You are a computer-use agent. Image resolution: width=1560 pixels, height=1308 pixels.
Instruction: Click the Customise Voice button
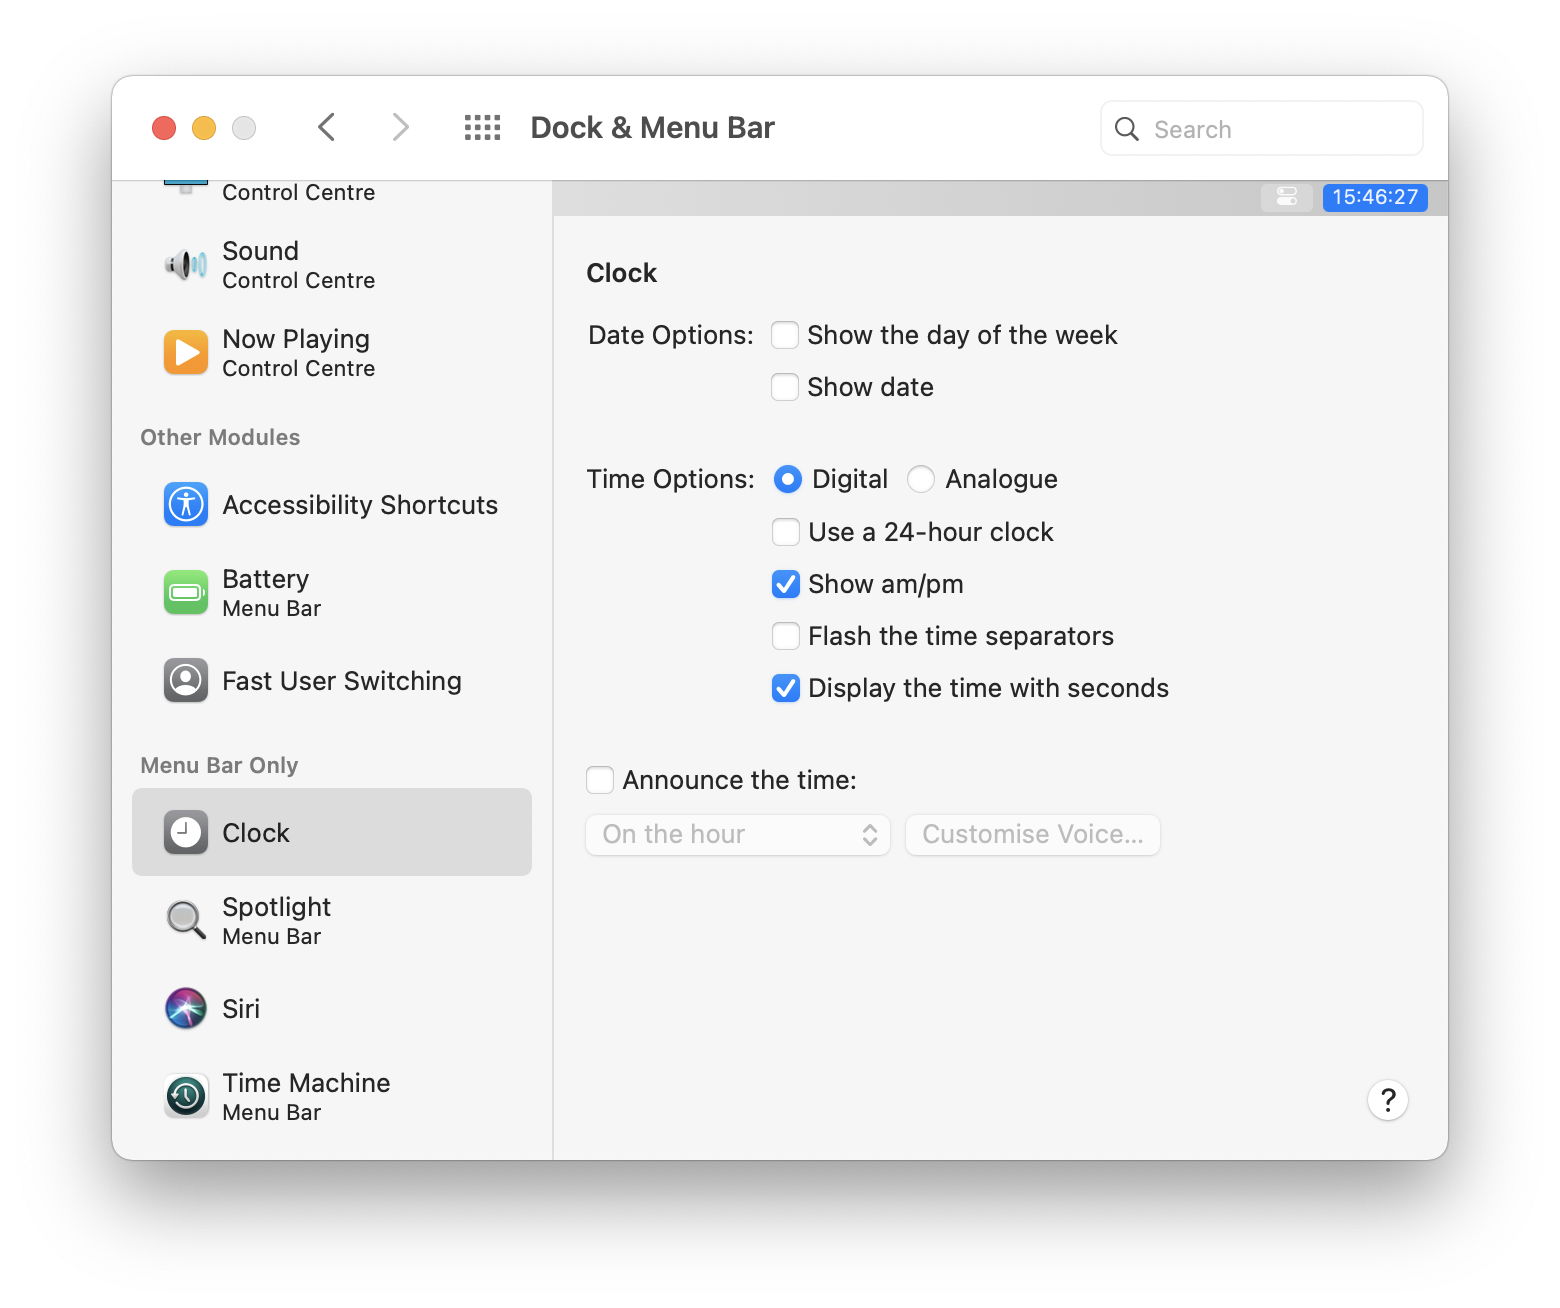click(x=1032, y=834)
